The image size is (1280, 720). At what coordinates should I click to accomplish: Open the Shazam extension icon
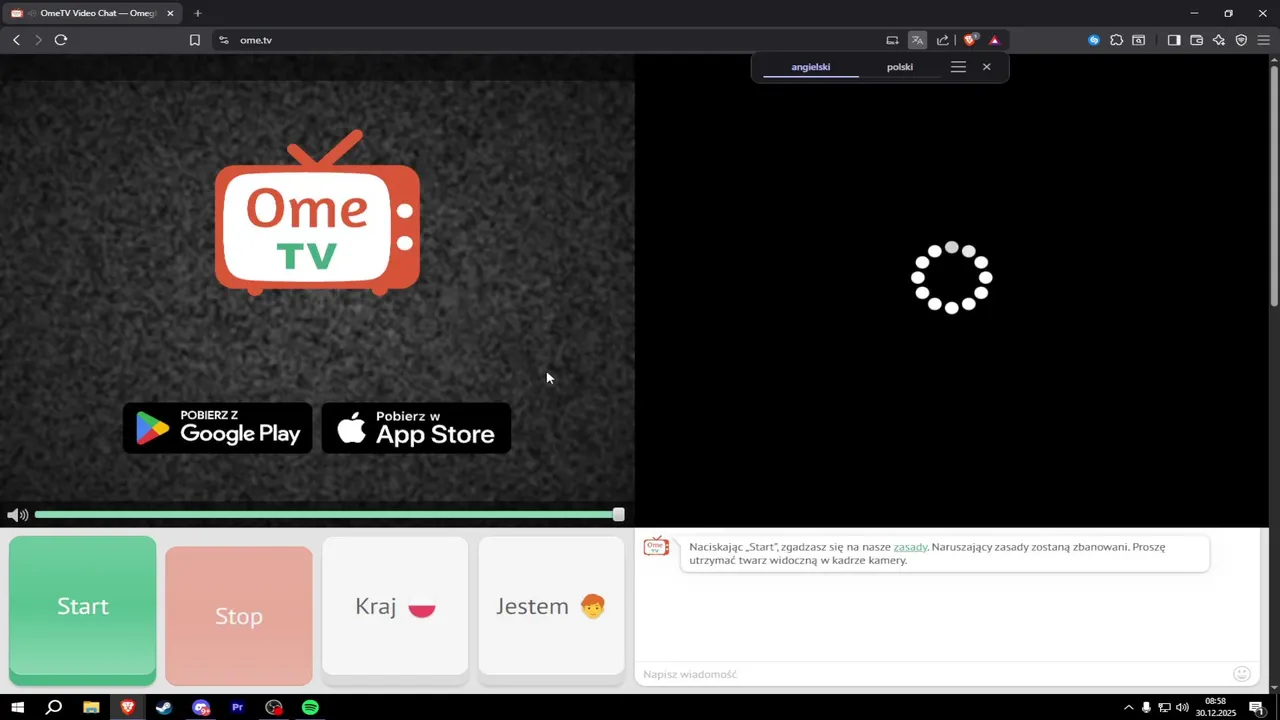(x=1094, y=40)
